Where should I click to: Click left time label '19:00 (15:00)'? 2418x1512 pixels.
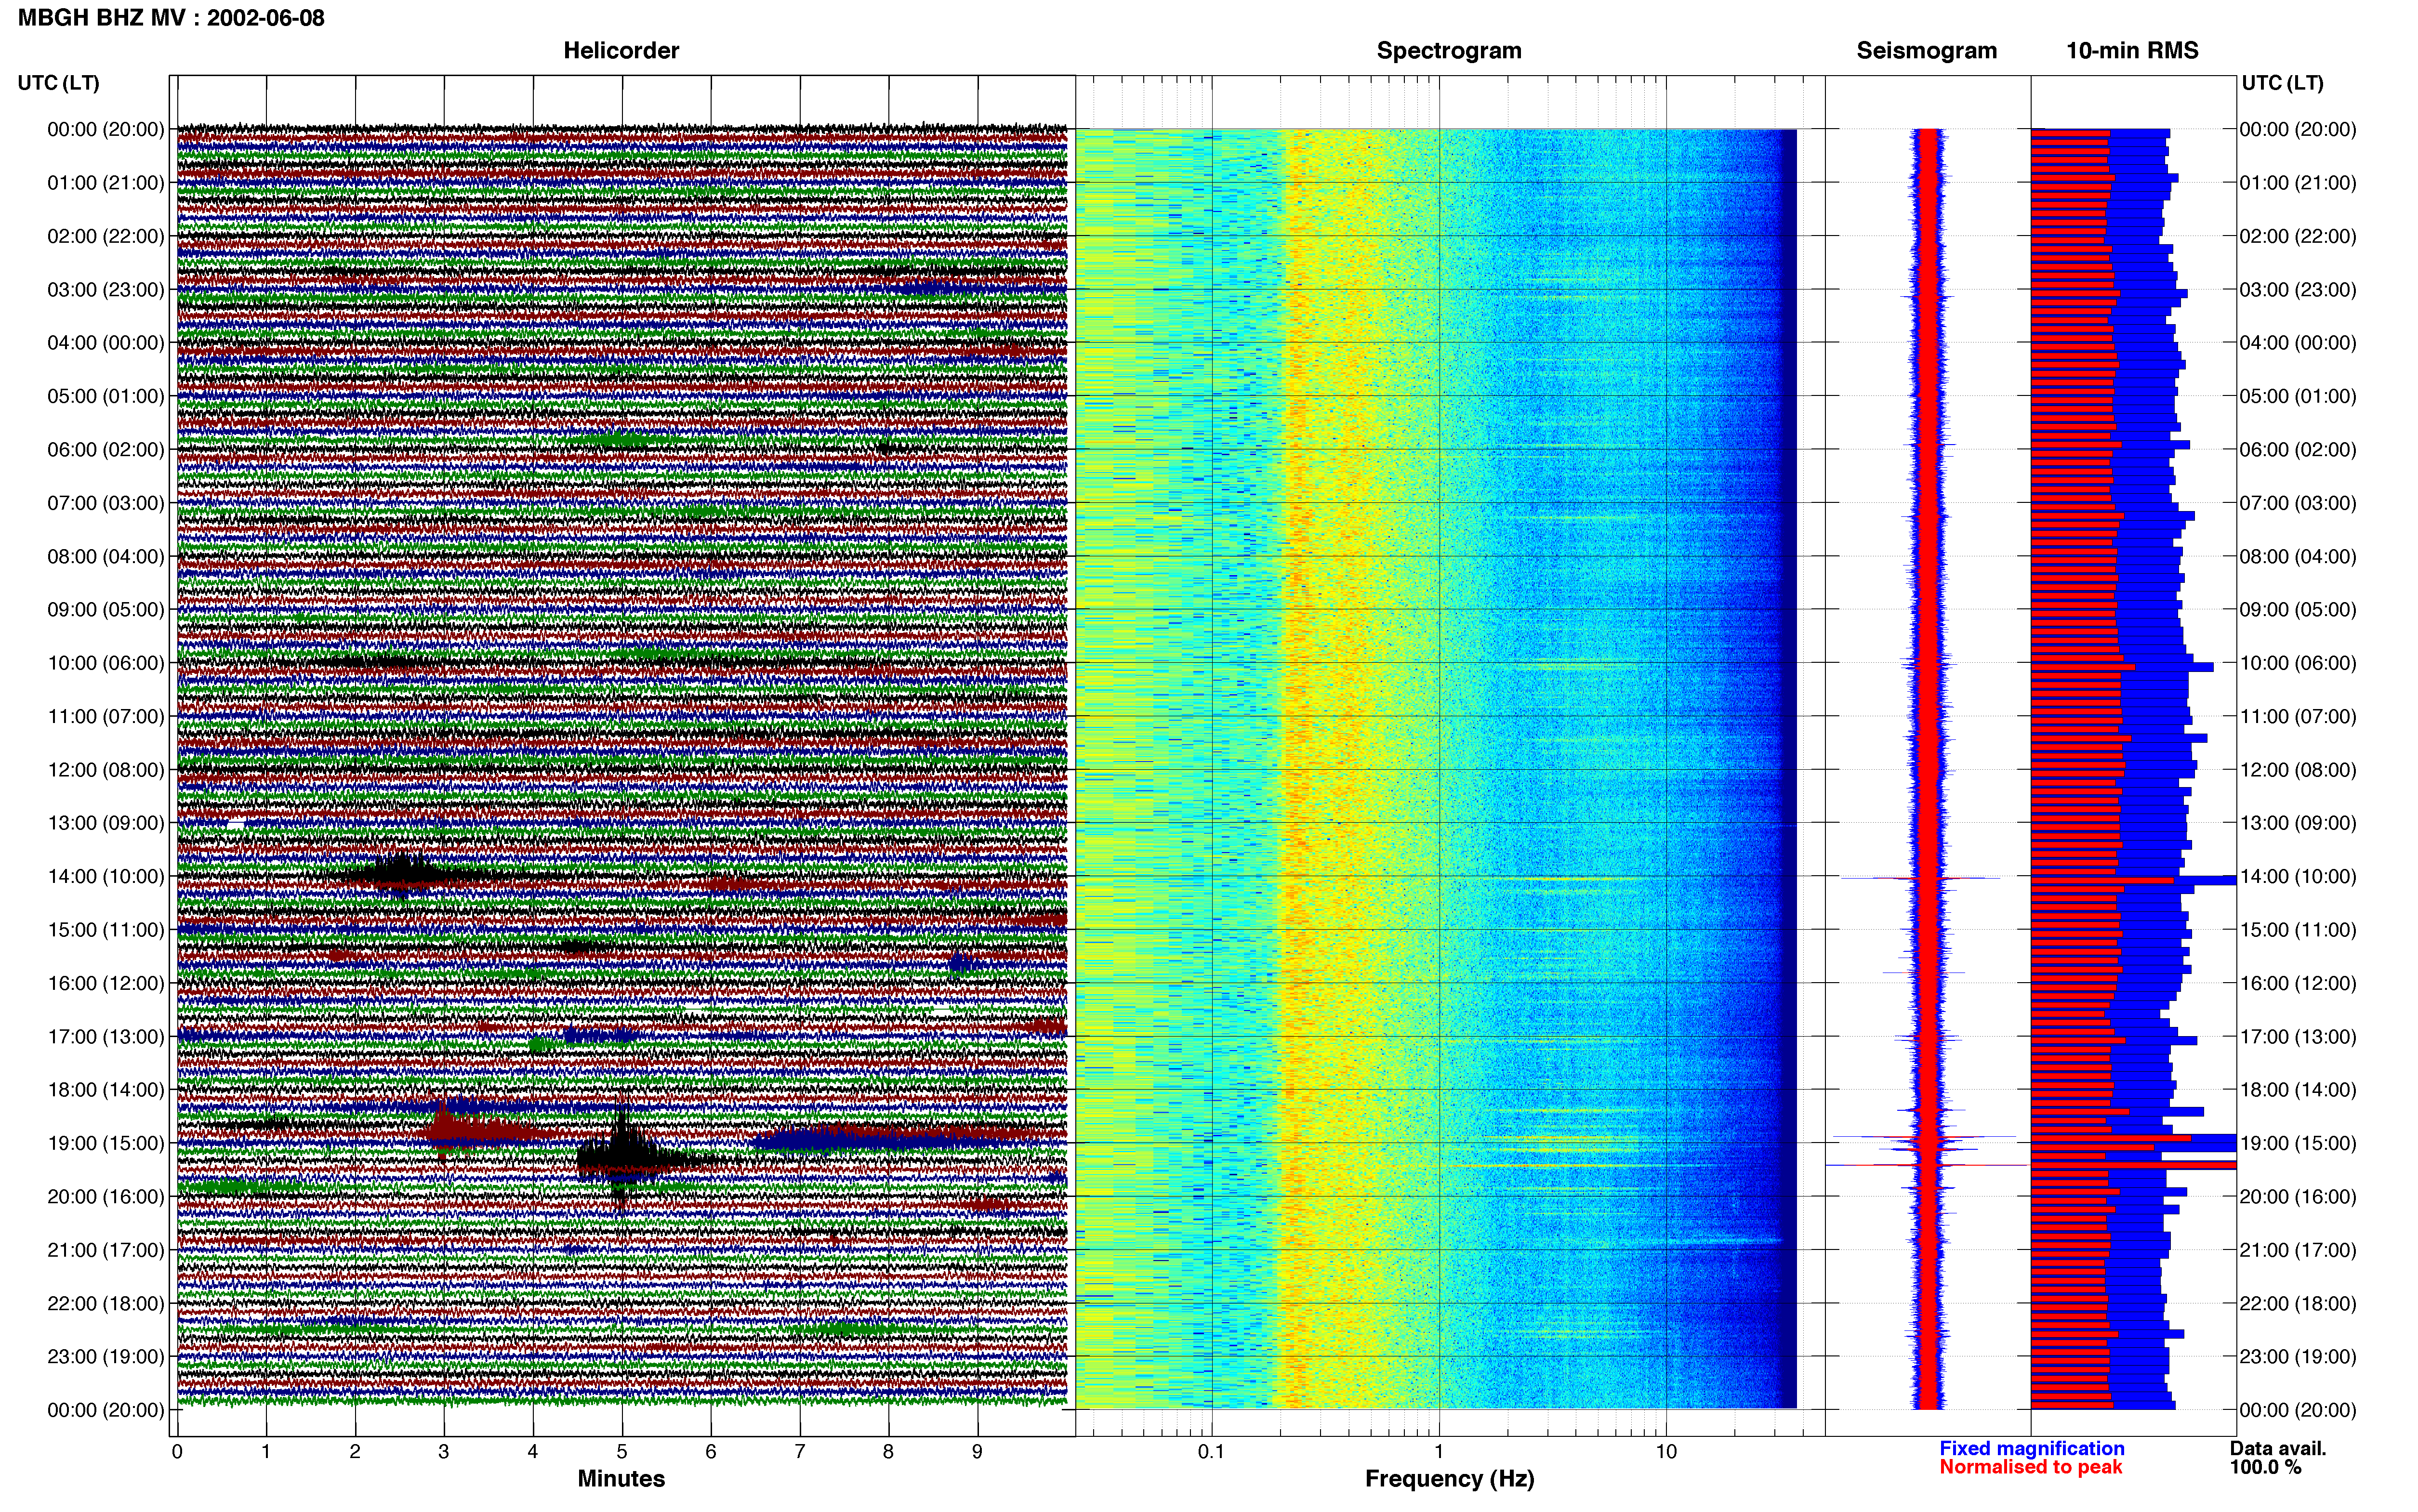pos(106,1142)
